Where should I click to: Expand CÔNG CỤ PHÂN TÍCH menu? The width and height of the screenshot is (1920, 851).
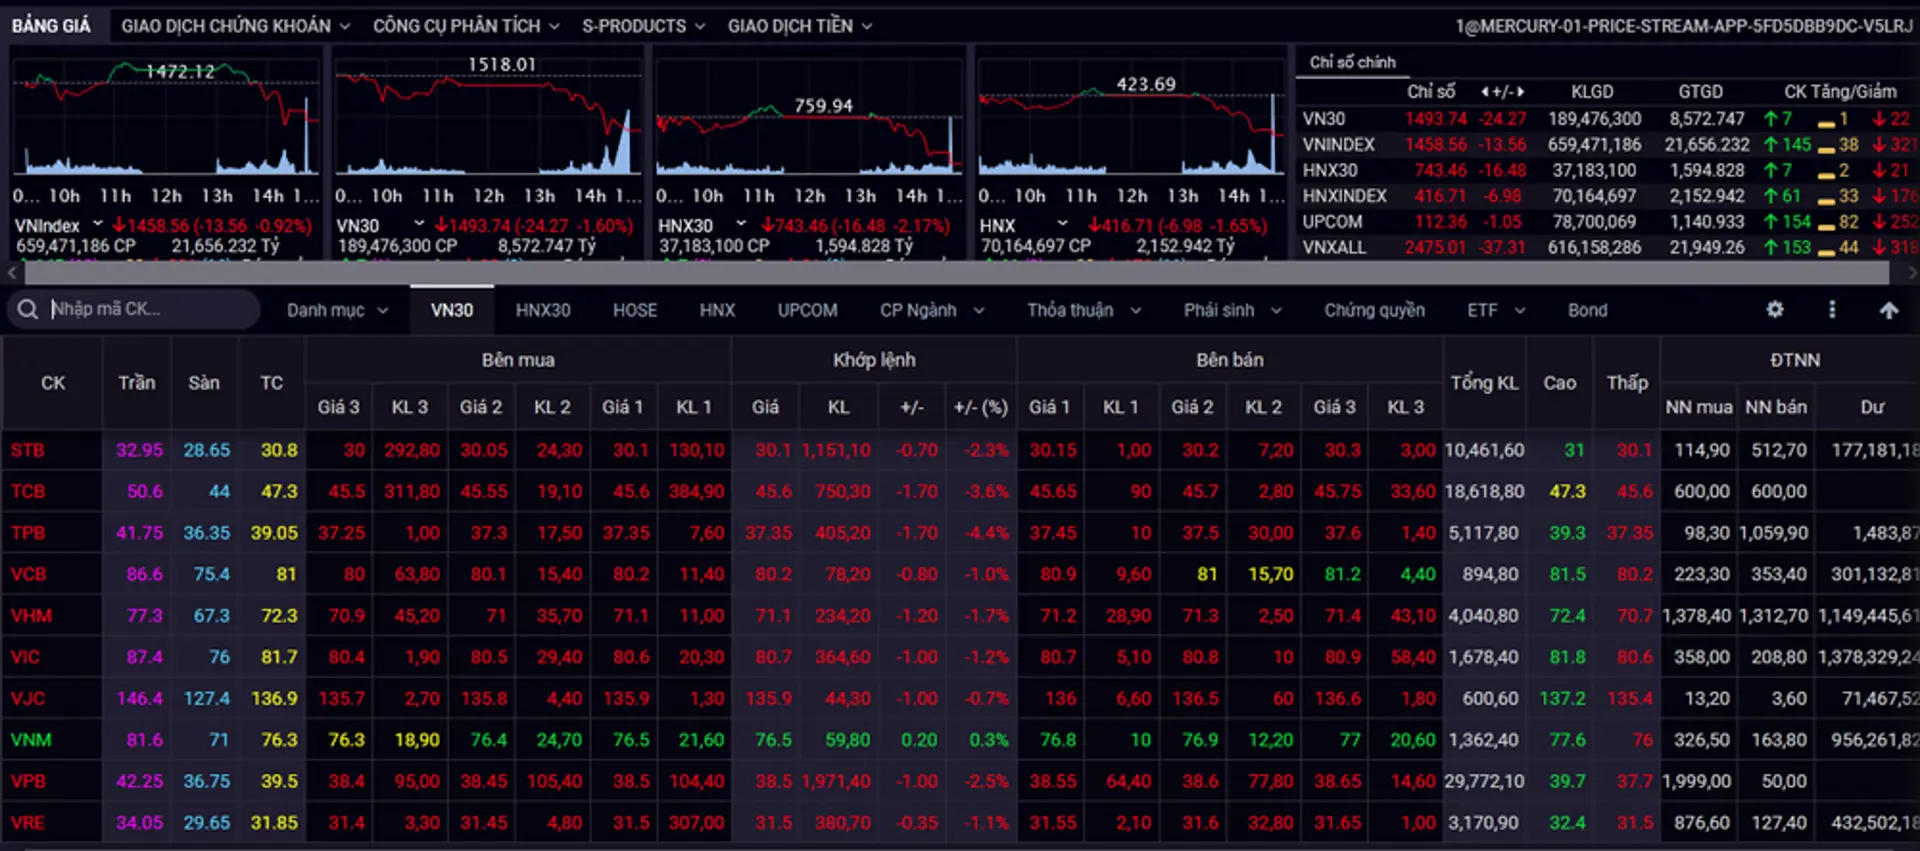point(466,26)
